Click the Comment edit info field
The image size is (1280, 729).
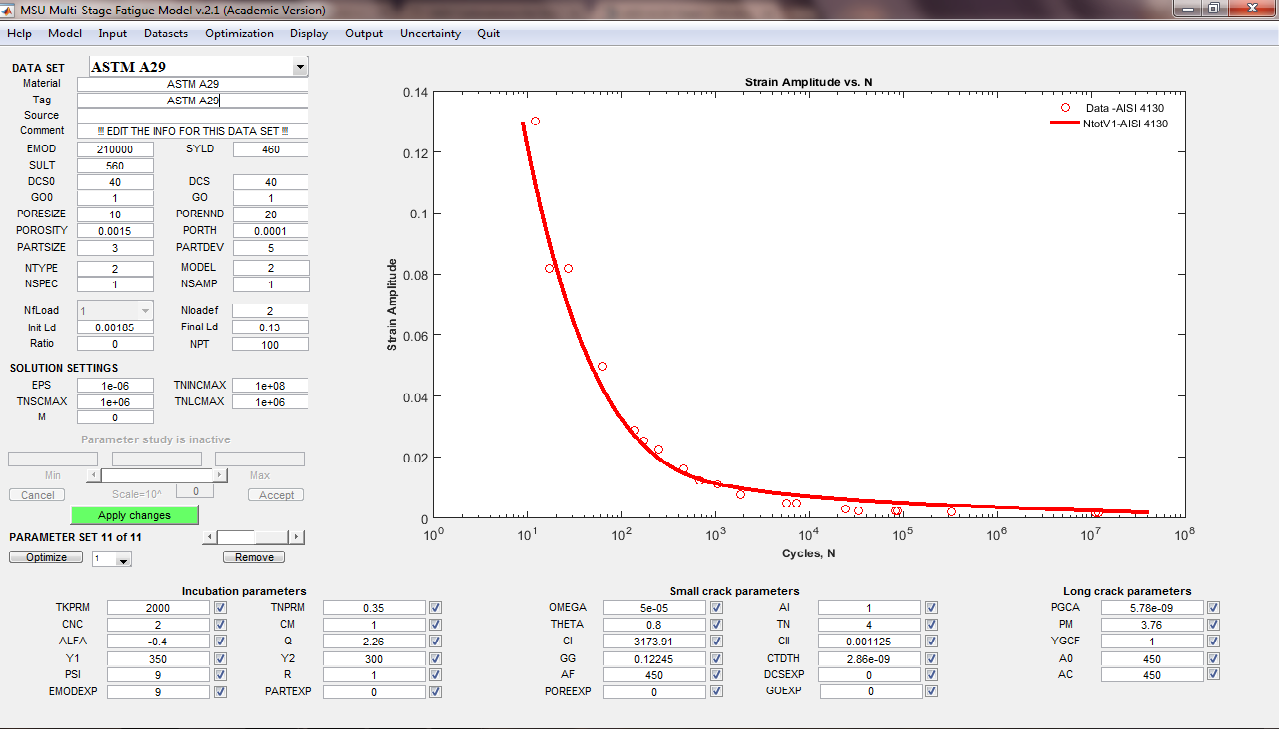(x=194, y=130)
